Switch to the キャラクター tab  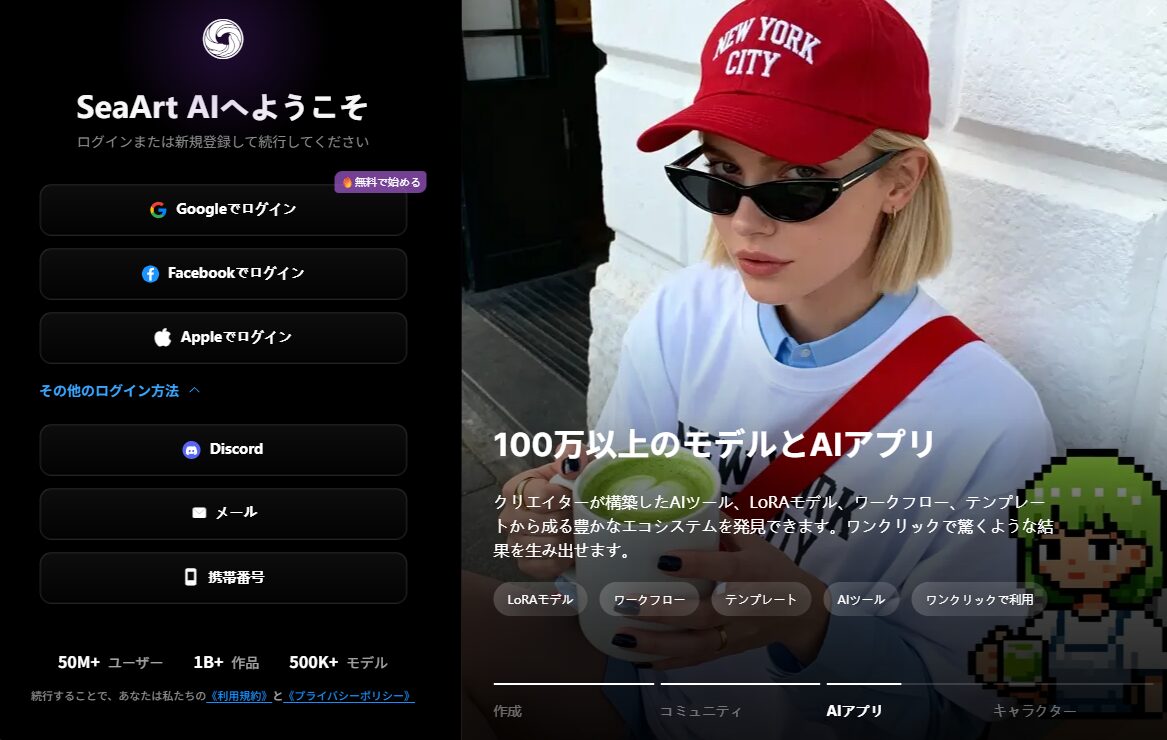(x=1035, y=711)
